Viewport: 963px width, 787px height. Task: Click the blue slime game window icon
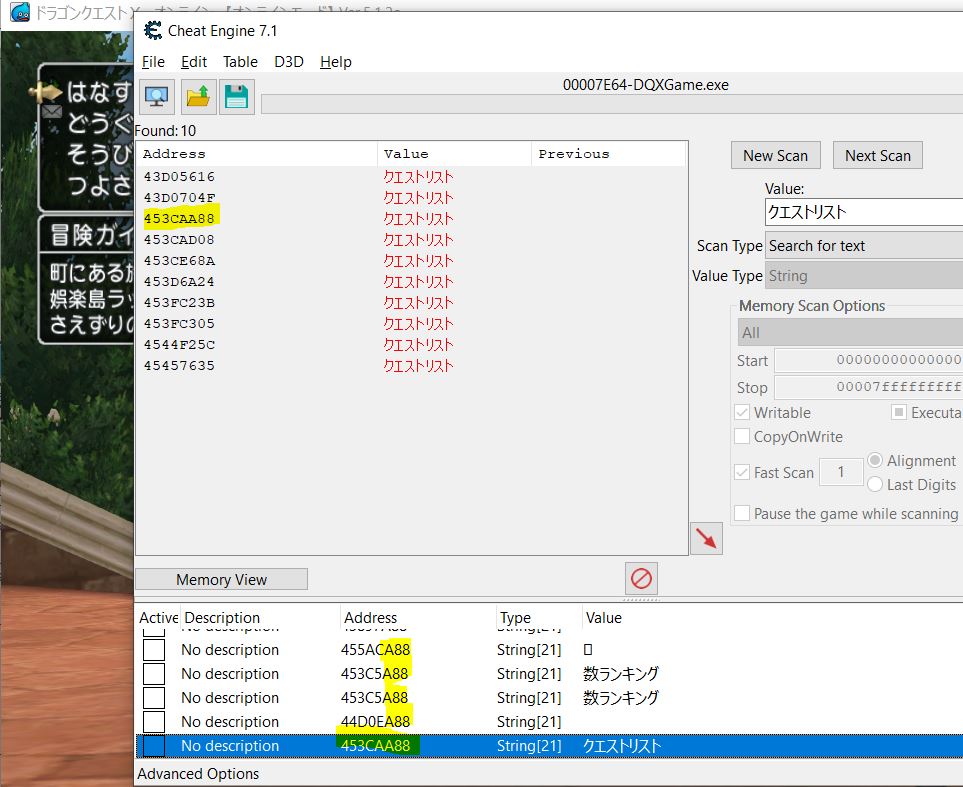[19, 13]
